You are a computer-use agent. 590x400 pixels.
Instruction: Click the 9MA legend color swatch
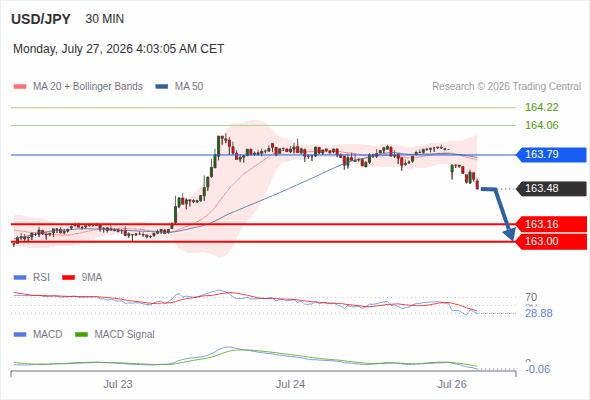point(68,278)
